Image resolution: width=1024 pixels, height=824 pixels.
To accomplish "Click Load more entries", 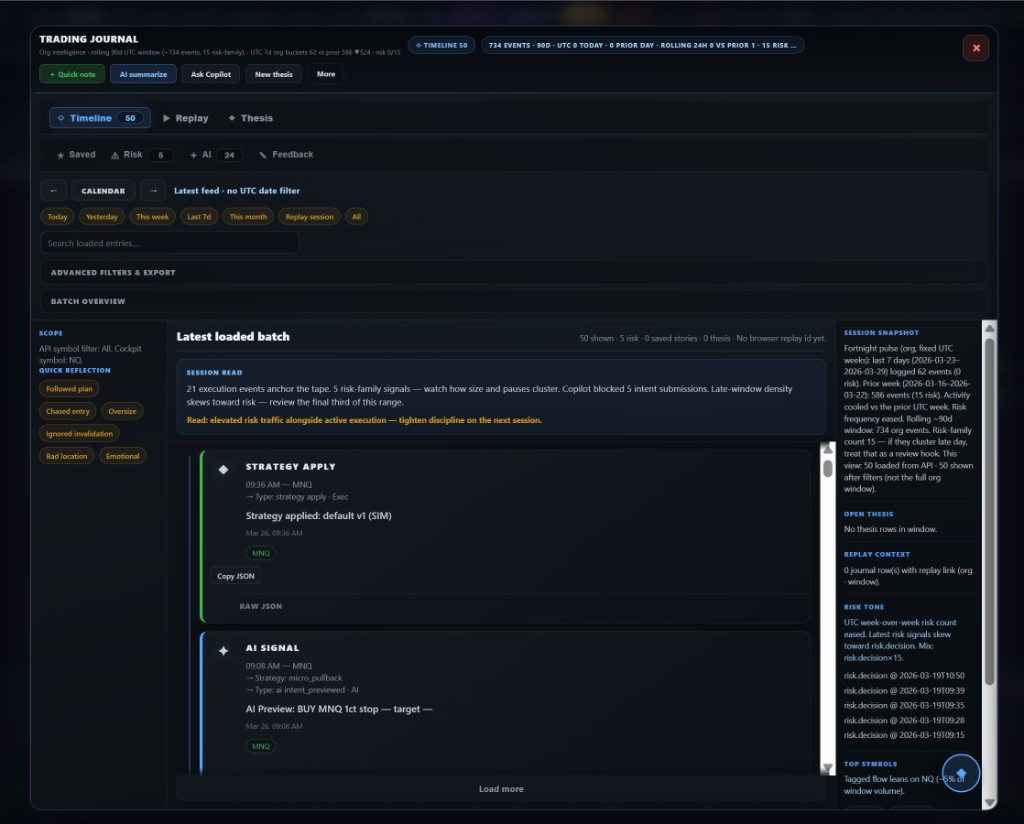I will 501,789.
